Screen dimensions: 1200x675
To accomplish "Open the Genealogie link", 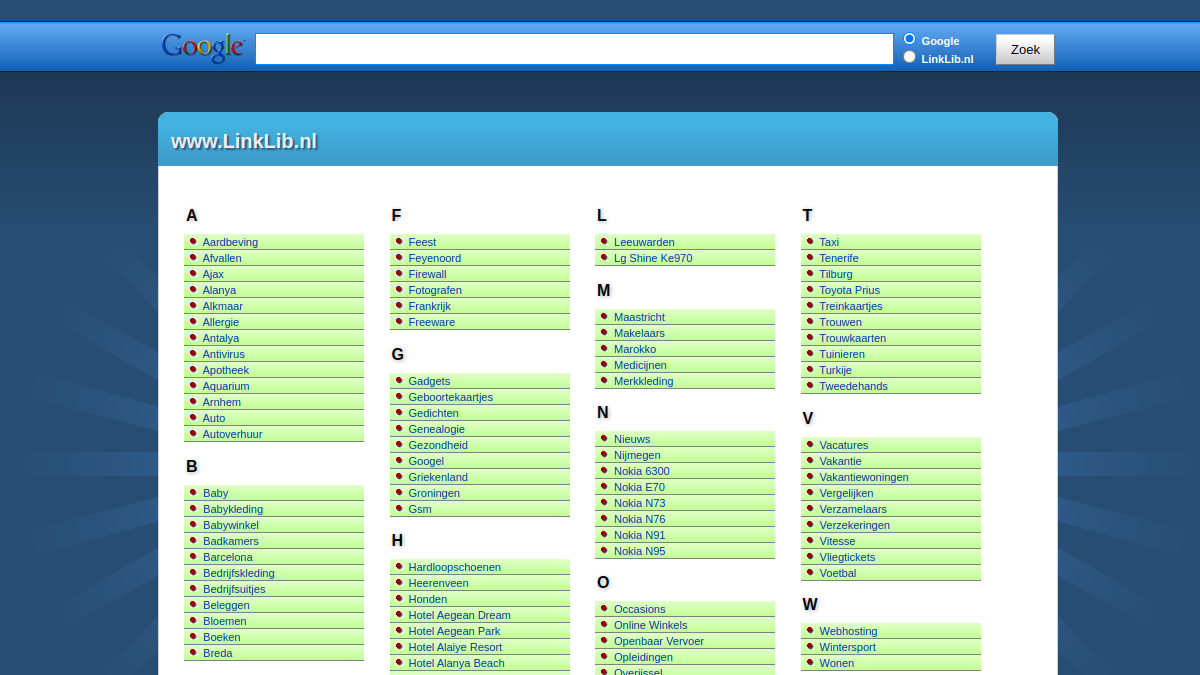I will pyautogui.click(x=437, y=429).
